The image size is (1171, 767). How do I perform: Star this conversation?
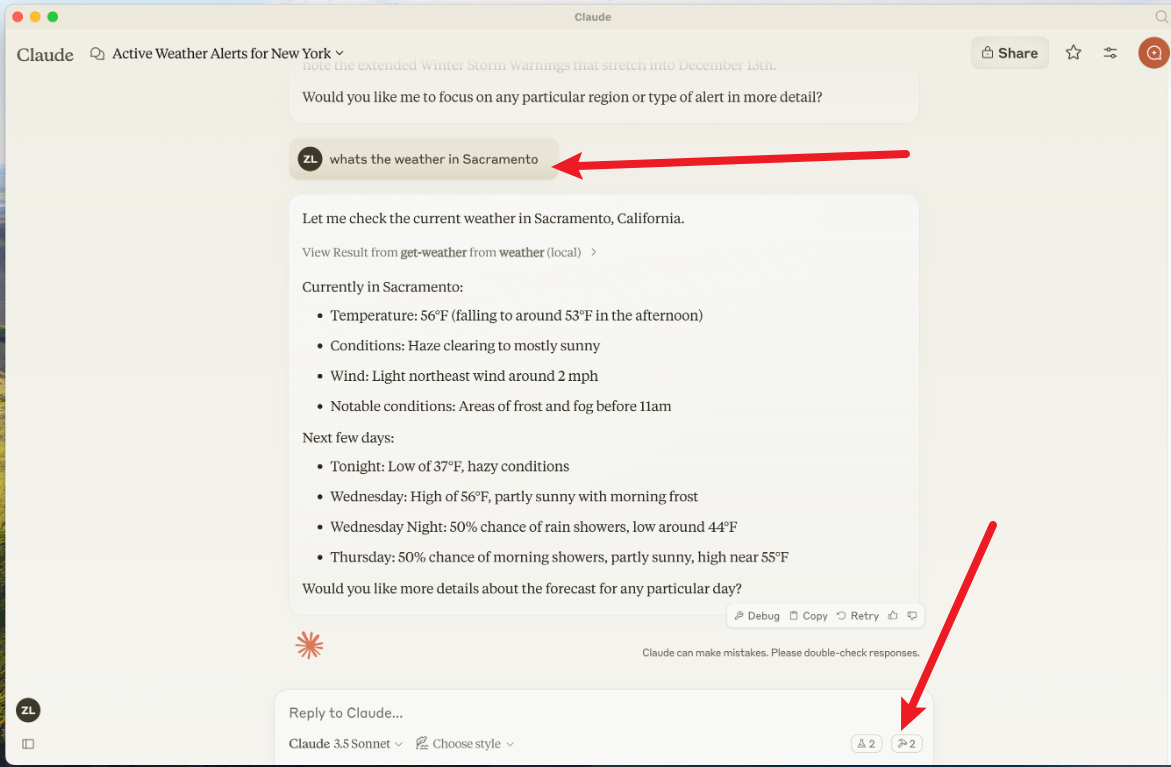click(x=1073, y=53)
